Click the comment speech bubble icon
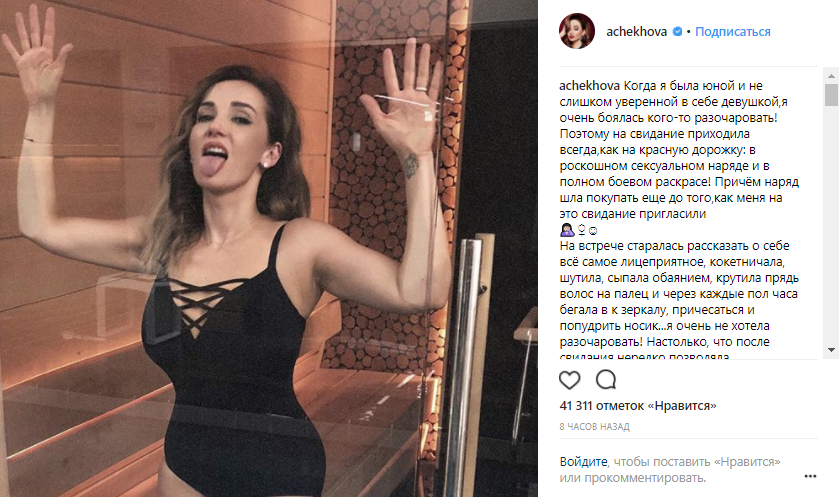 pos(606,380)
